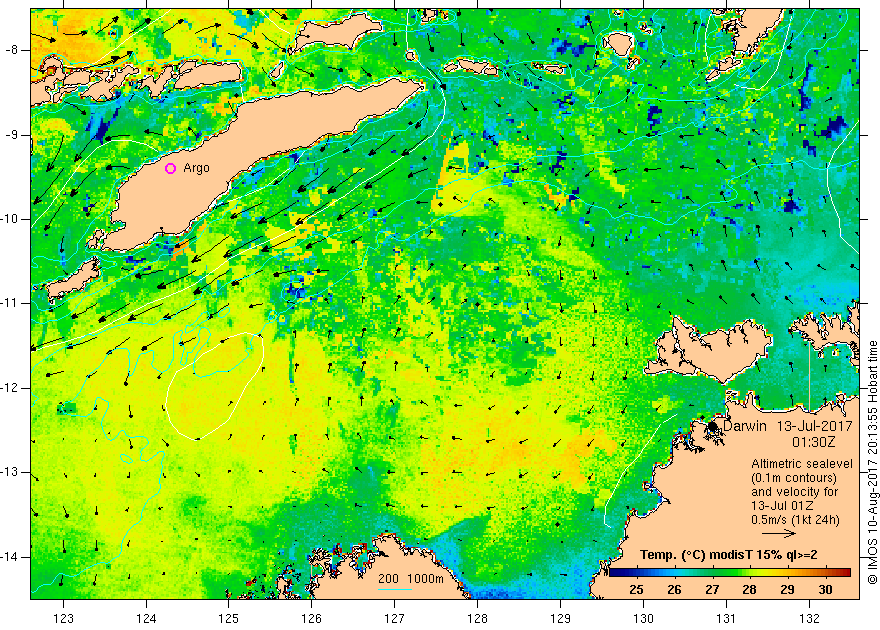The width and height of the screenshot is (880, 630).
Task: Click the Argo label text
Action: tap(196, 168)
